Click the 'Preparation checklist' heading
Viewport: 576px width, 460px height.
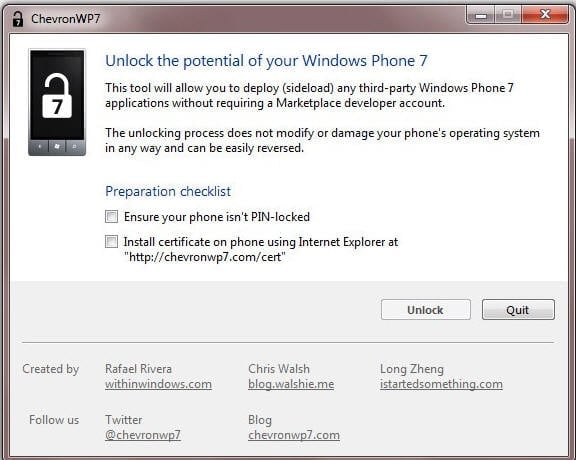click(168, 191)
